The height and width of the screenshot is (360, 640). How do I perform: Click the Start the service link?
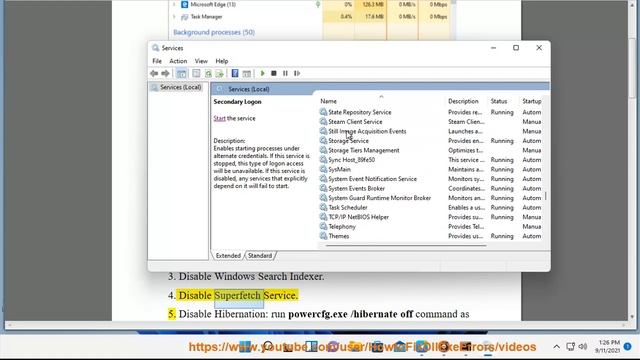[x=219, y=118]
